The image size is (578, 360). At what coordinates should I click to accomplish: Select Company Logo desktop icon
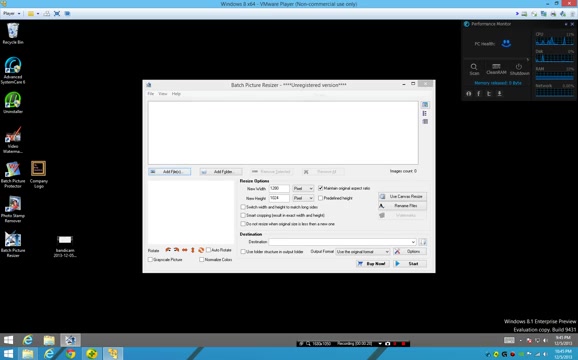coord(39,175)
